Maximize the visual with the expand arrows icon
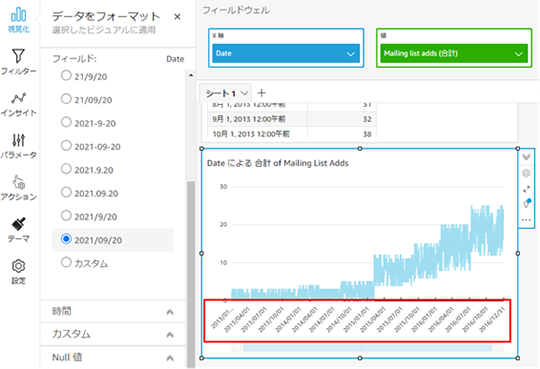The width and height of the screenshot is (540, 369). (x=526, y=189)
